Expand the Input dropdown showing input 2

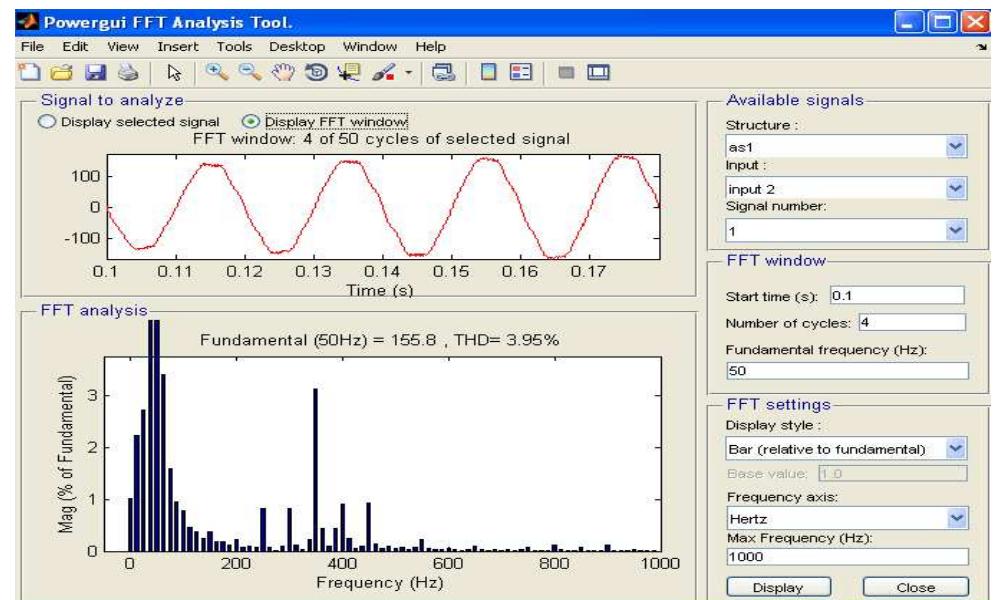(955, 188)
